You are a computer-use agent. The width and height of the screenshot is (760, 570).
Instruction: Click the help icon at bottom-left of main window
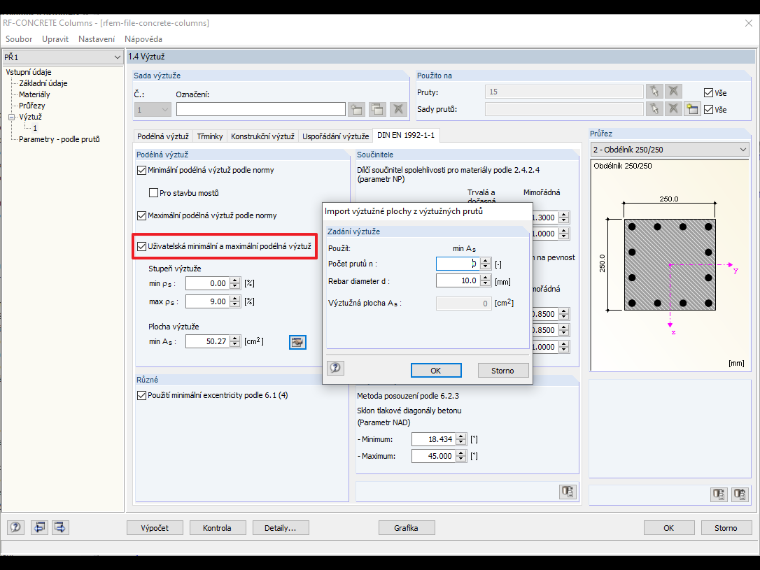click(16, 527)
